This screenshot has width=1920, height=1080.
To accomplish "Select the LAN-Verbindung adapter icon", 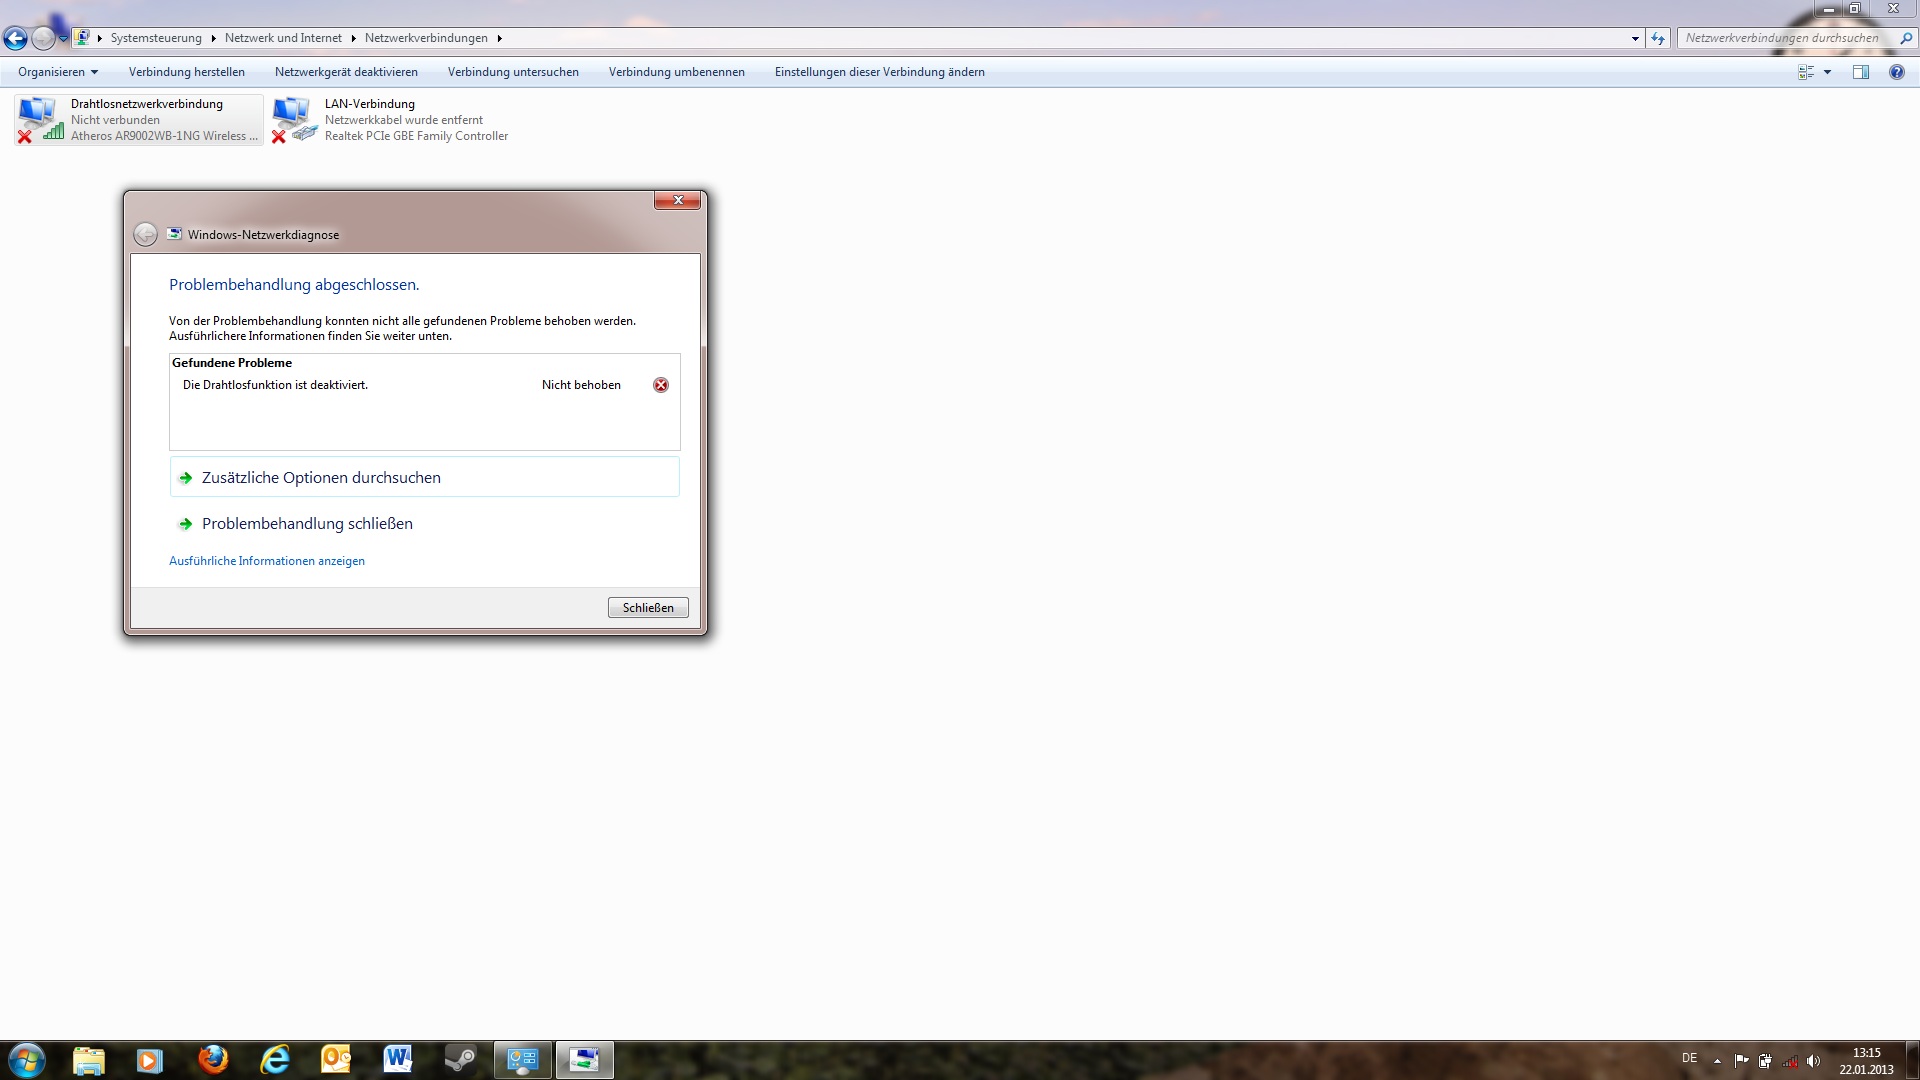I will point(294,119).
